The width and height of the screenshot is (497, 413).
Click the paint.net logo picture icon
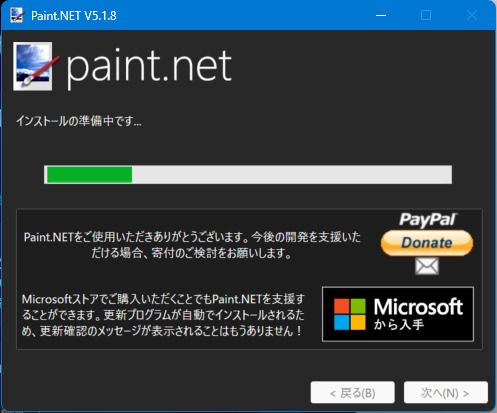coord(36,66)
